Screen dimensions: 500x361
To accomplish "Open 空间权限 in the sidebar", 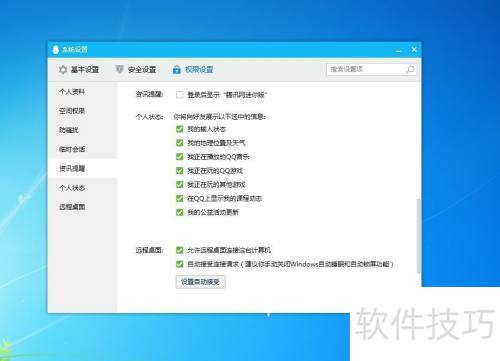I will (72, 111).
